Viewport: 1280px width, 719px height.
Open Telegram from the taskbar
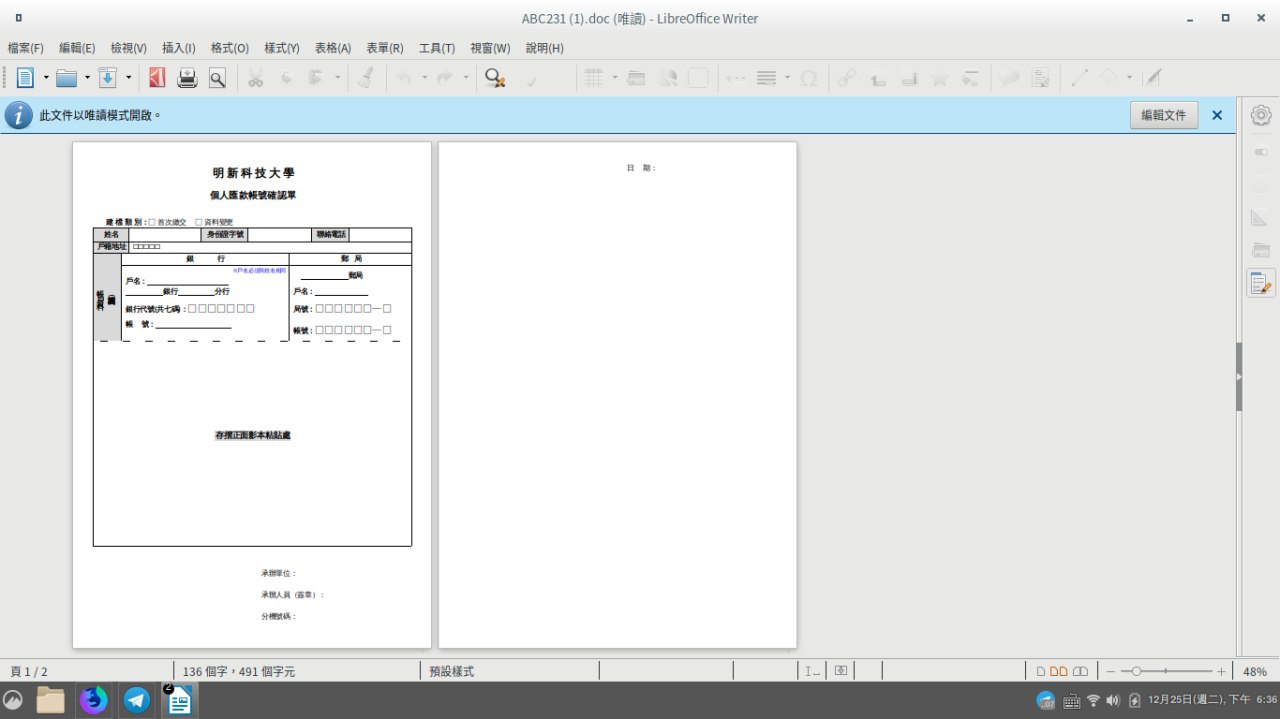[137, 700]
